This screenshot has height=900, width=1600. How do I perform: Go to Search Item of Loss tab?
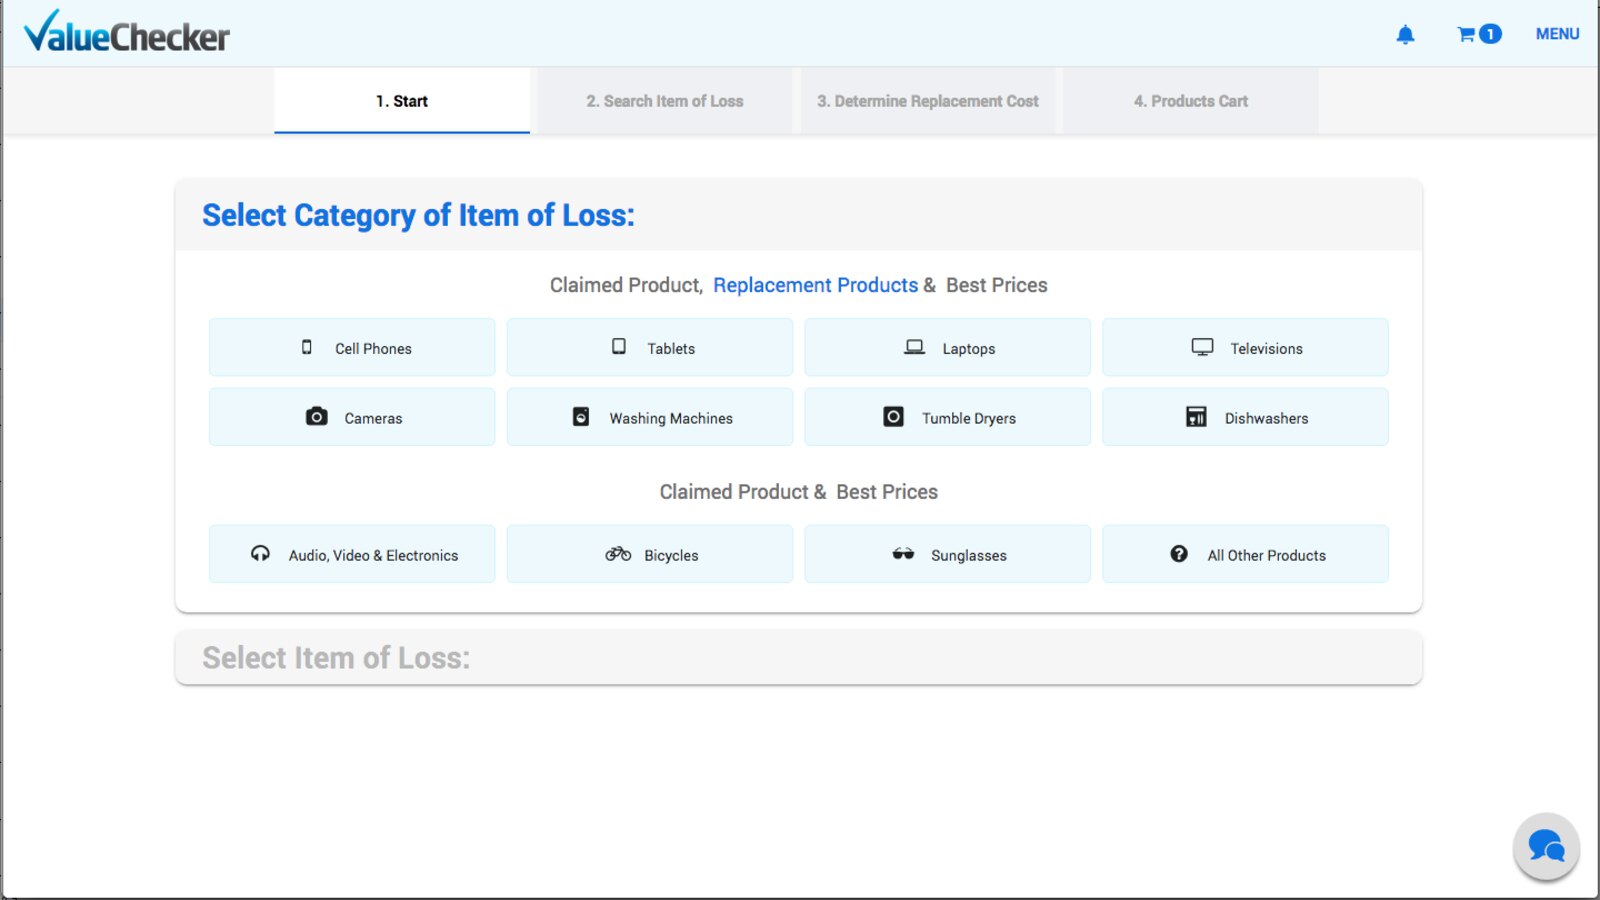(x=665, y=101)
